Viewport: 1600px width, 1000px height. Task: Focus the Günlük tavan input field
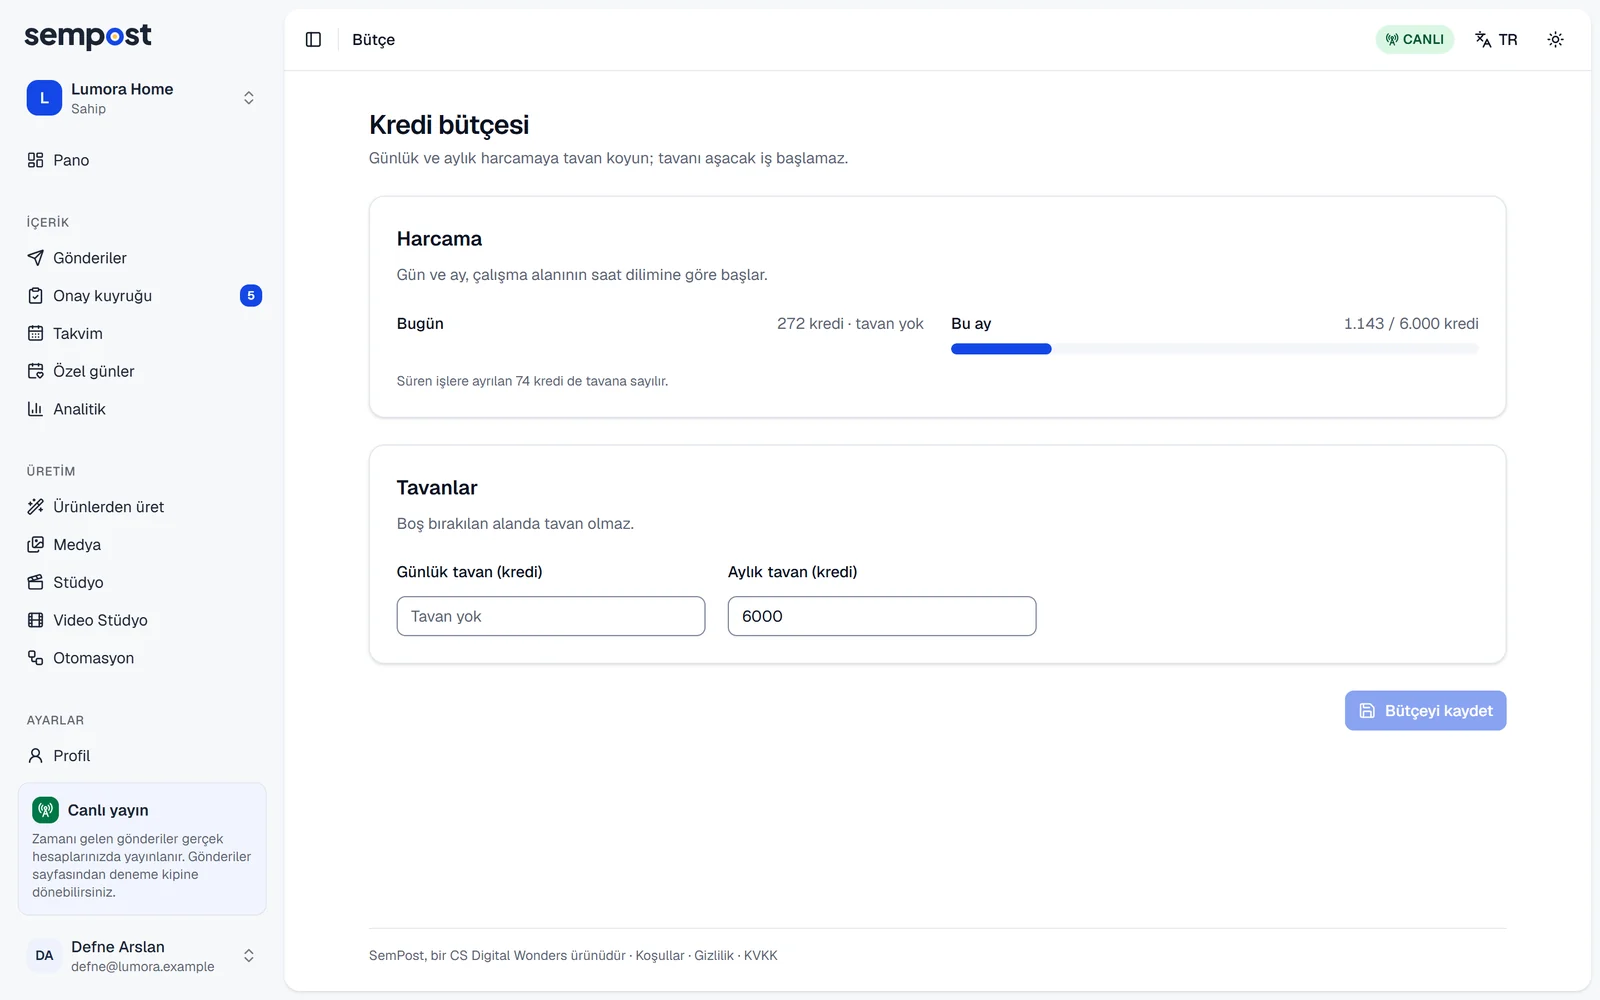(x=551, y=616)
